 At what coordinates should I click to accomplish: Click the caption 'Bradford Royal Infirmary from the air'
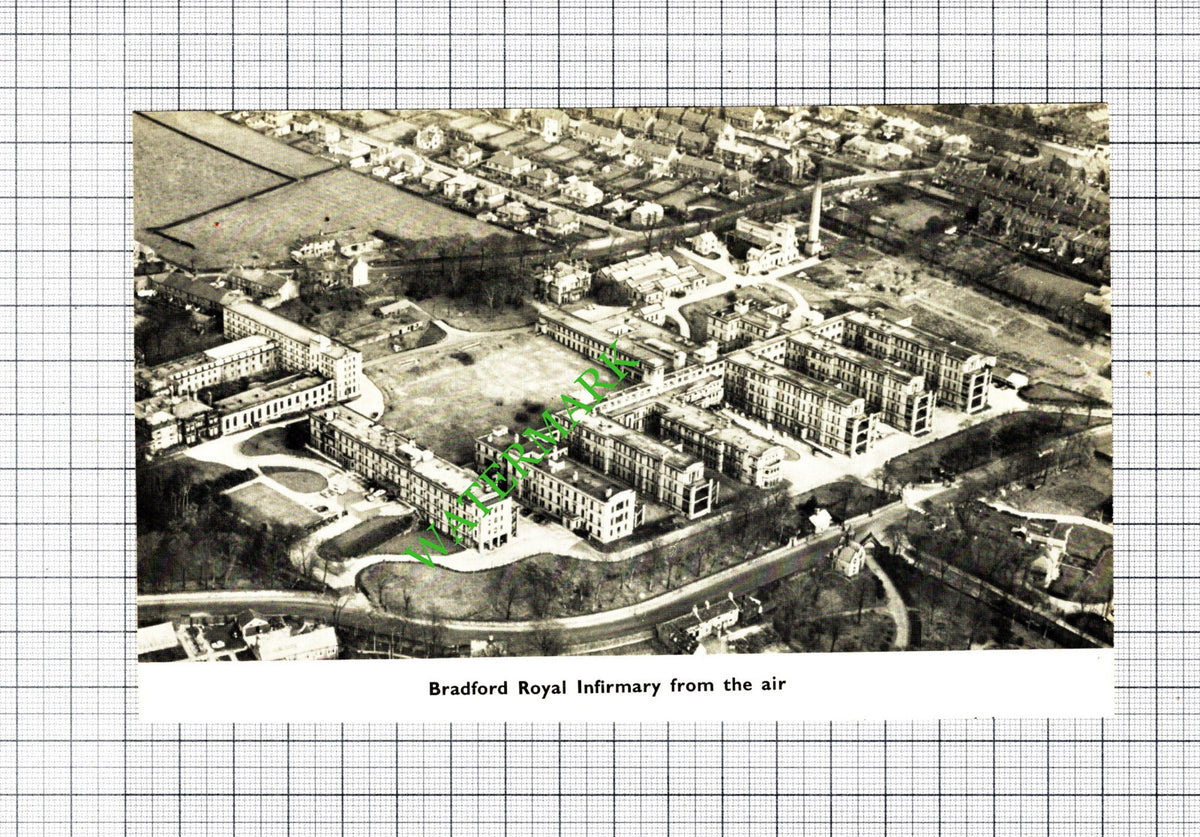[607, 686]
